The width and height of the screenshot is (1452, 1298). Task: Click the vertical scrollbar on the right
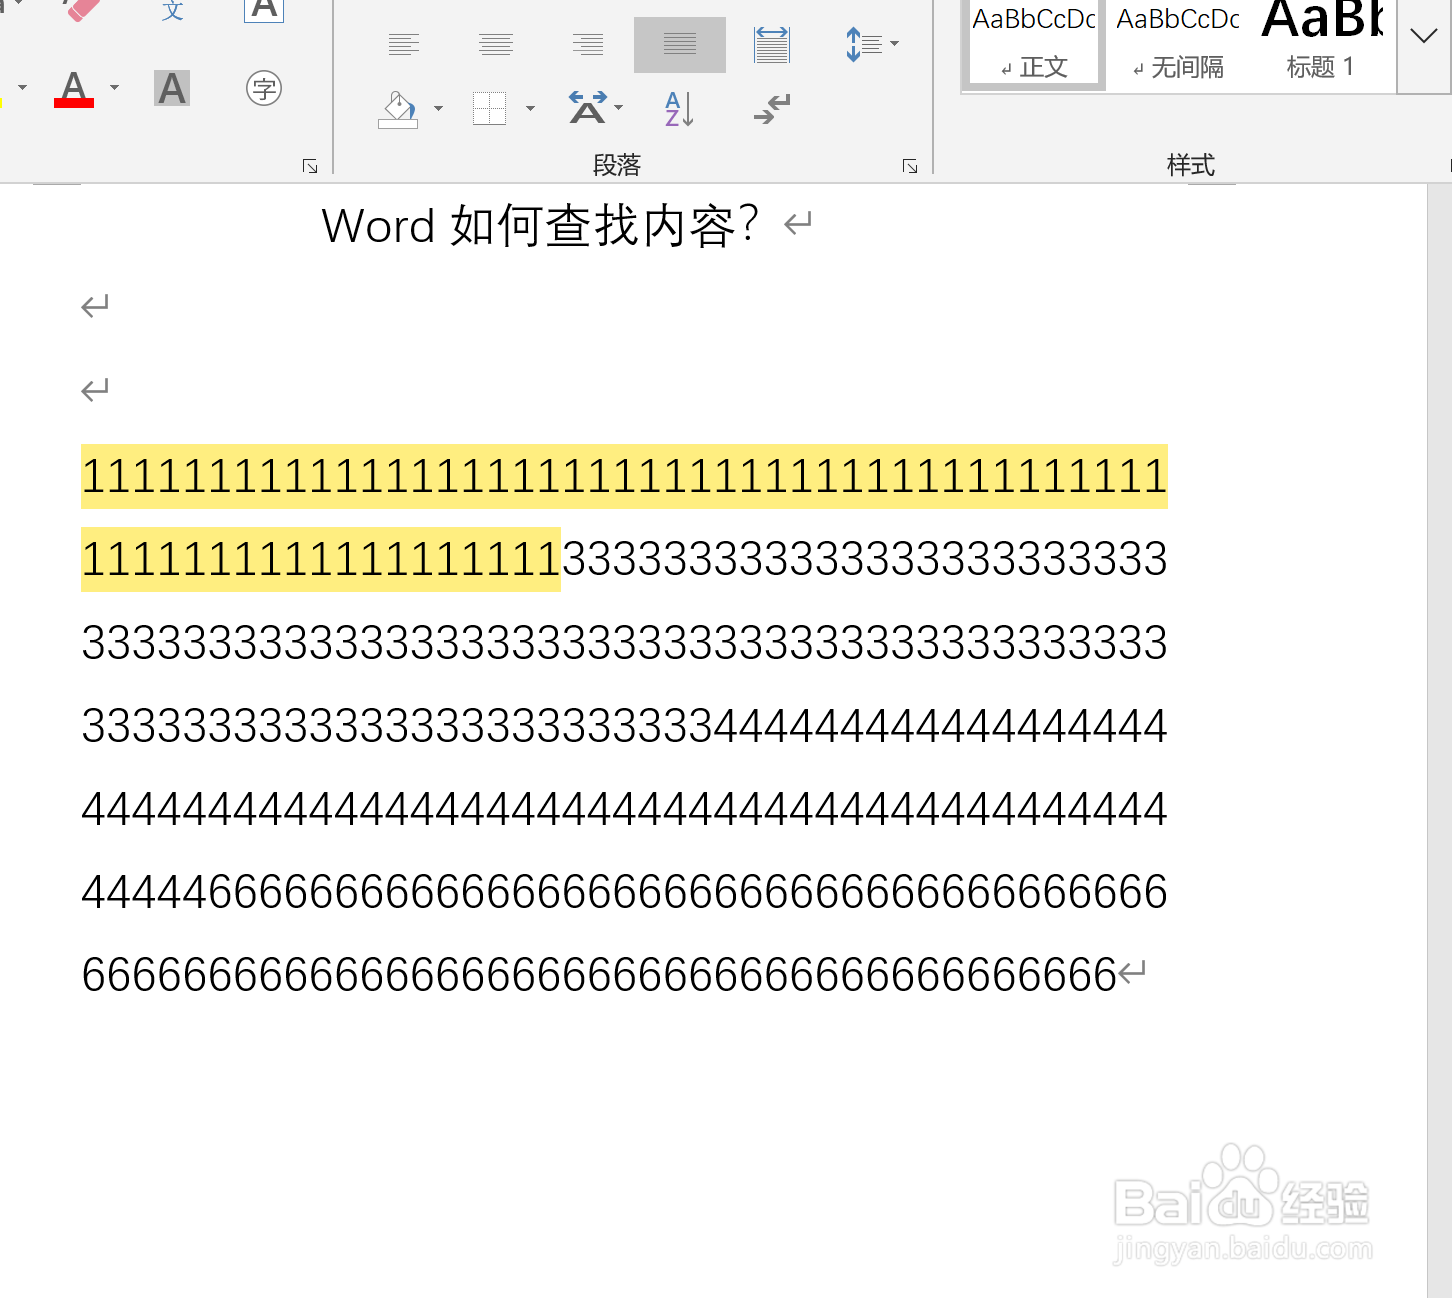point(1439,740)
